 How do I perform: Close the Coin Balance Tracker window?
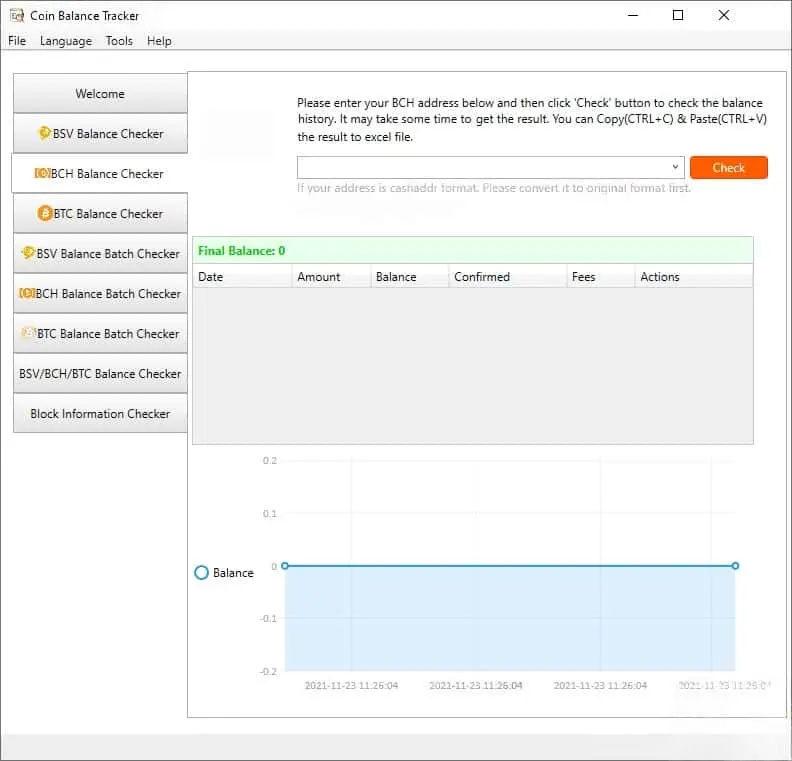[x=724, y=15]
